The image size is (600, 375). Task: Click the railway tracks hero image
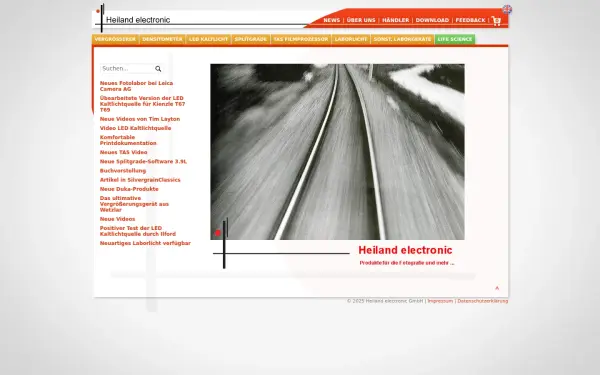(337, 152)
